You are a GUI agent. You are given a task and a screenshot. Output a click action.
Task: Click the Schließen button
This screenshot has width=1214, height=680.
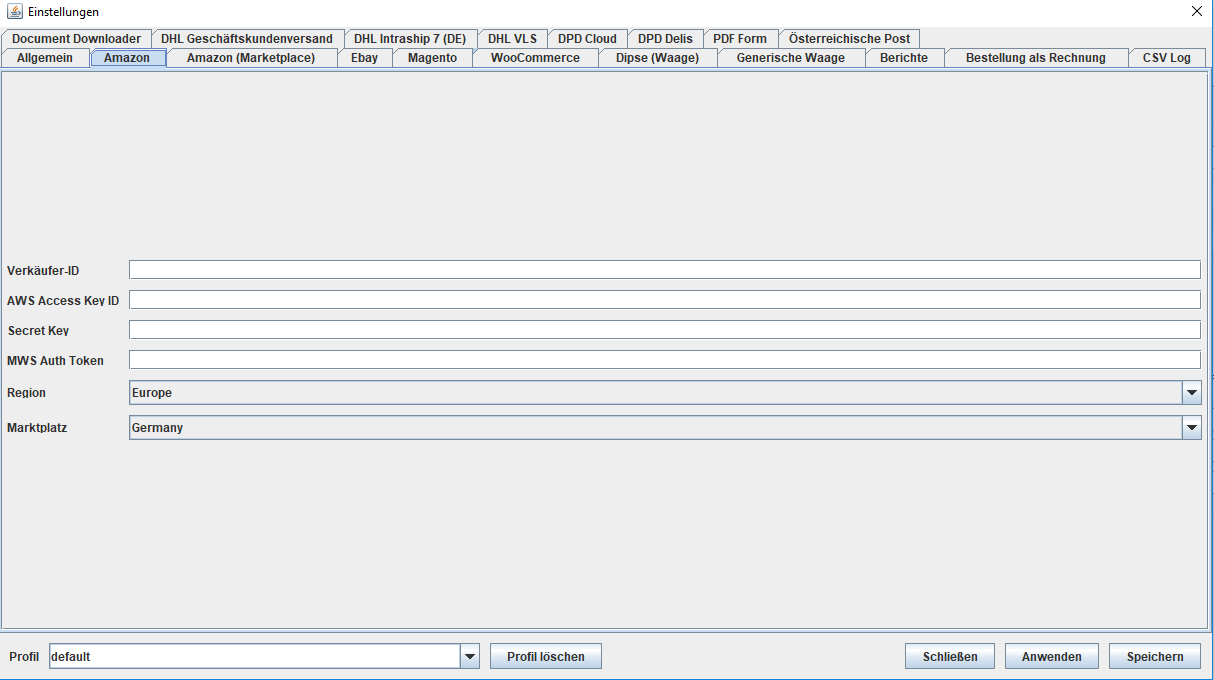pyautogui.click(x=949, y=656)
